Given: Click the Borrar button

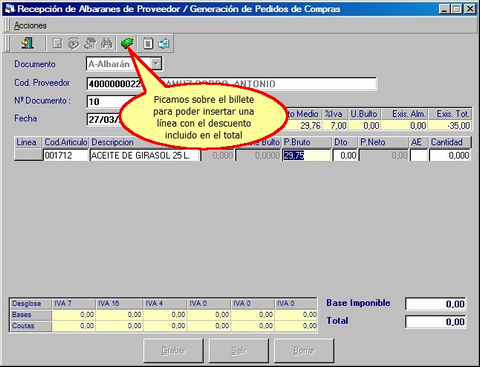Looking at the screenshot, I should (x=304, y=350).
